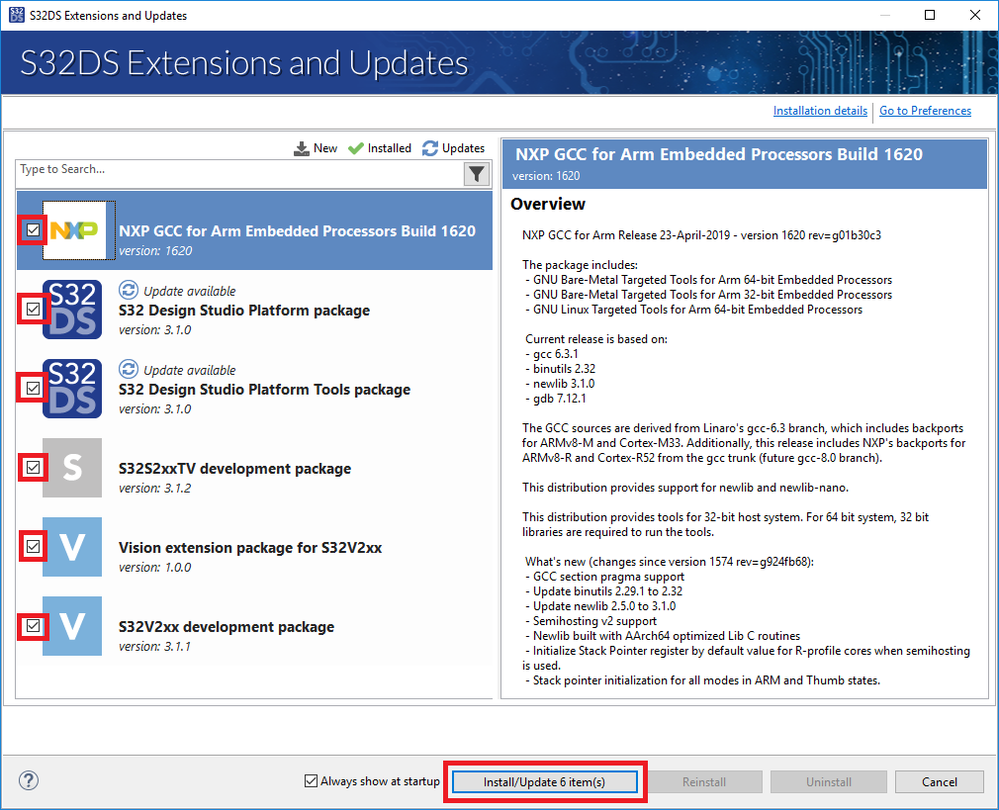Click the gray S icon for S32S2xxTV
Image resolution: width=999 pixels, height=810 pixels.
point(72,468)
